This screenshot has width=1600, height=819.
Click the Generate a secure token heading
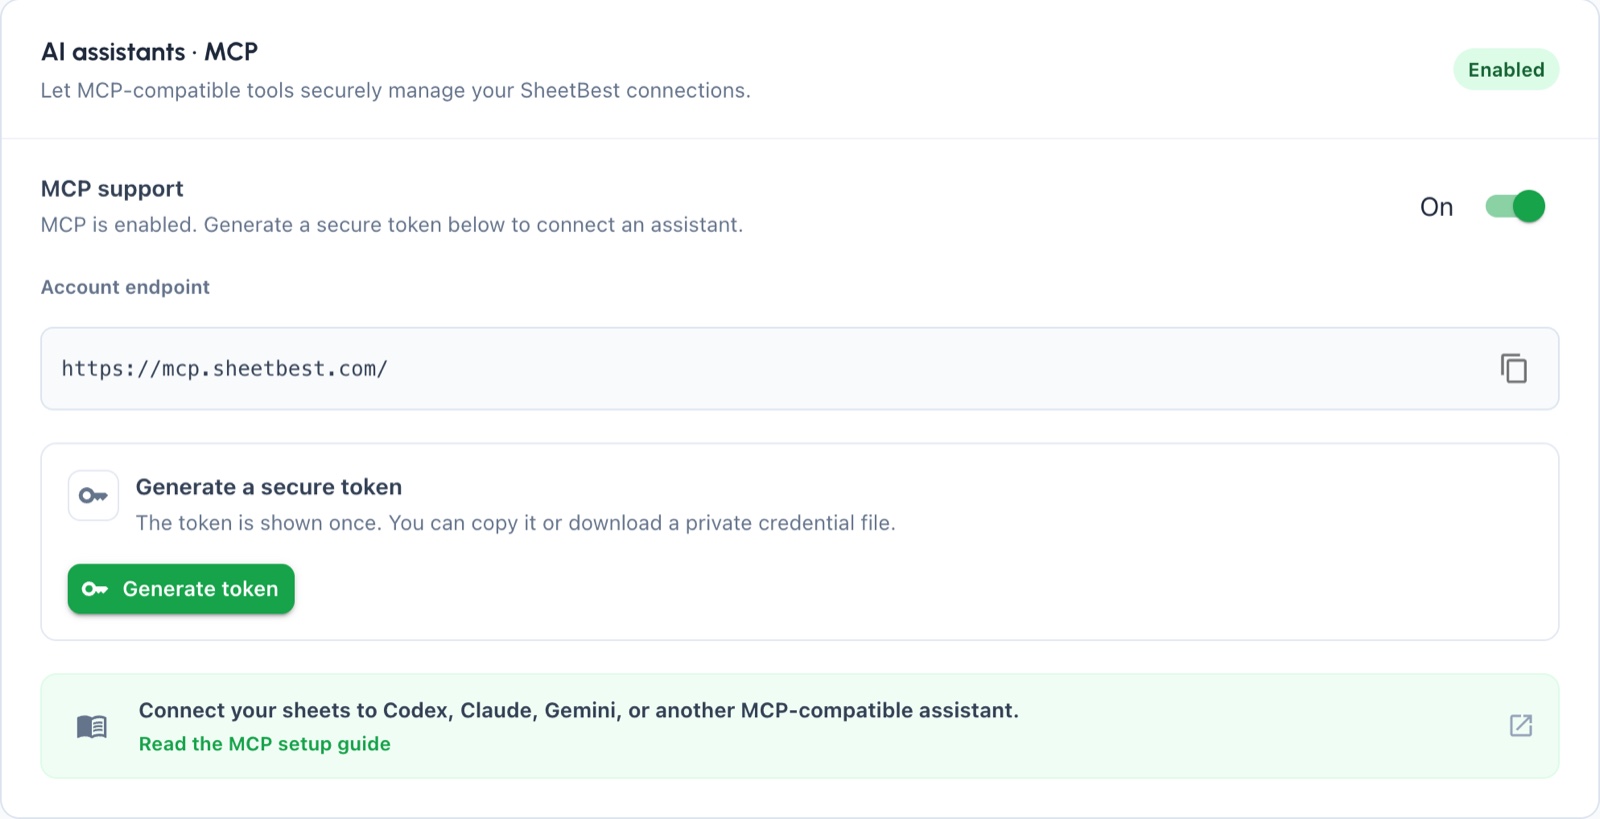pyautogui.click(x=269, y=487)
